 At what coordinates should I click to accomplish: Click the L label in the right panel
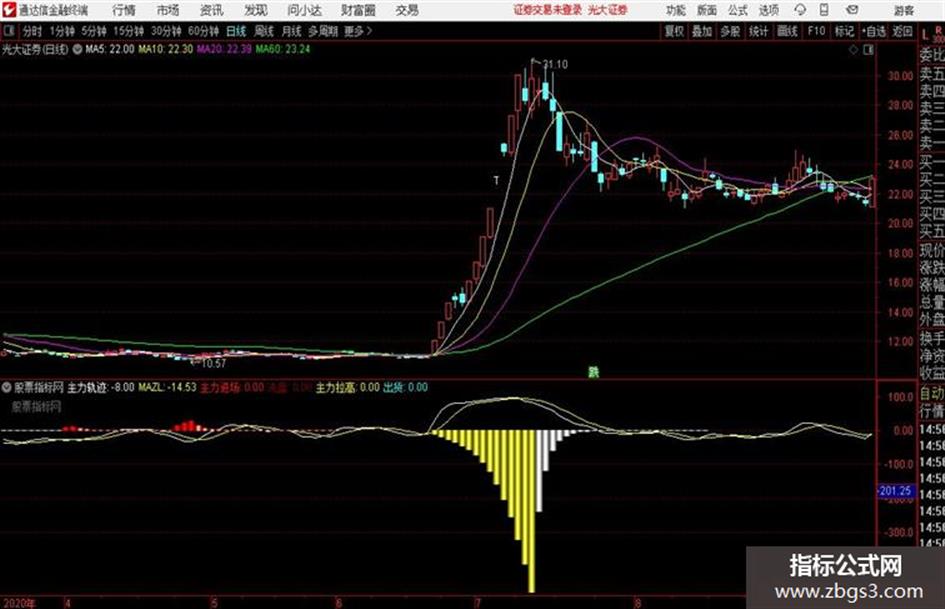point(925,36)
